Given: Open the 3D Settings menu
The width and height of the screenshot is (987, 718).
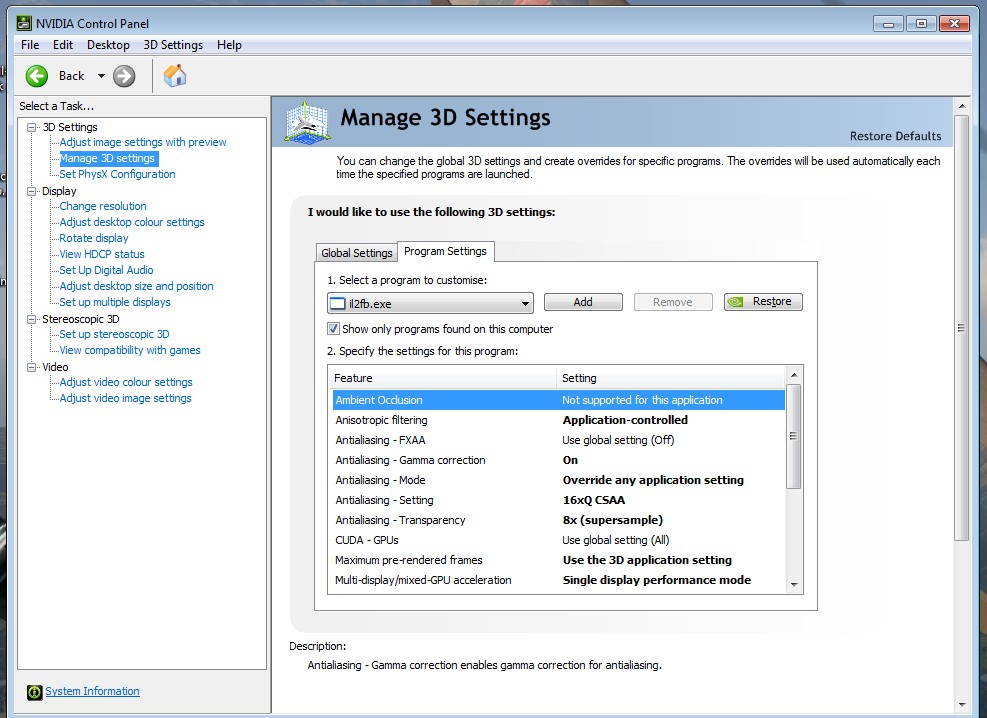Looking at the screenshot, I should [173, 45].
